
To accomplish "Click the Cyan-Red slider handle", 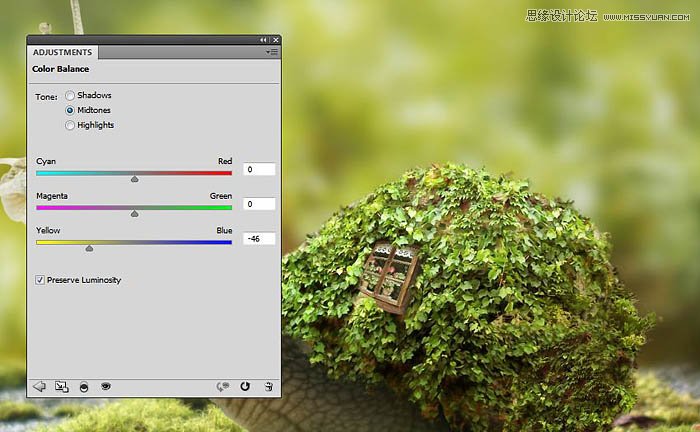I will (x=134, y=179).
